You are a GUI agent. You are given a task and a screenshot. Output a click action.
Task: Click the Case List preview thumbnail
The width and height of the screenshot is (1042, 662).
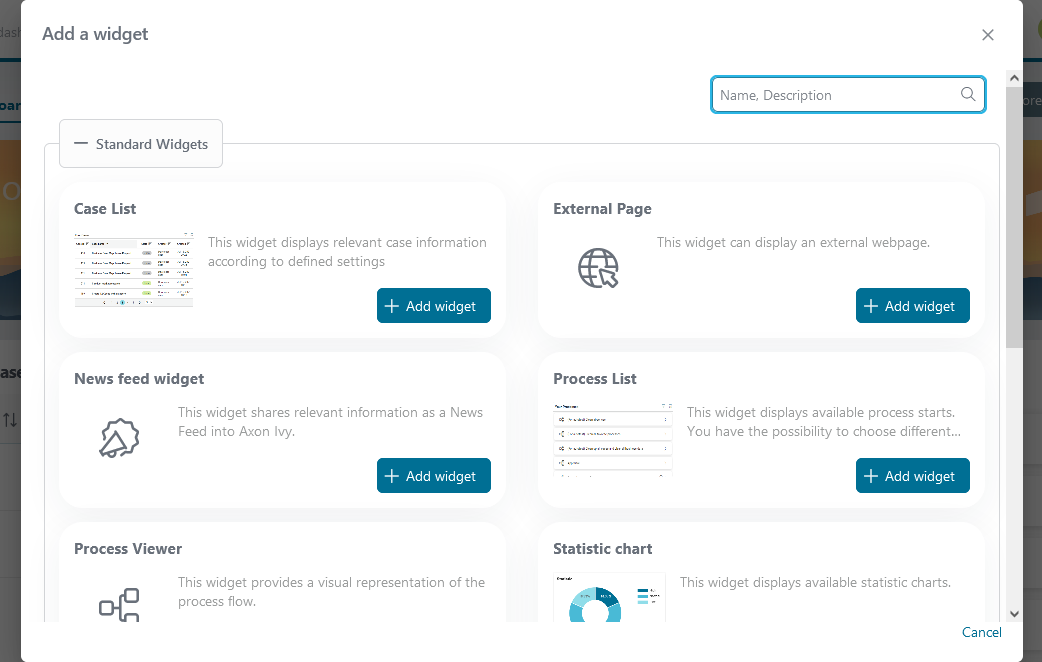point(134,269)
